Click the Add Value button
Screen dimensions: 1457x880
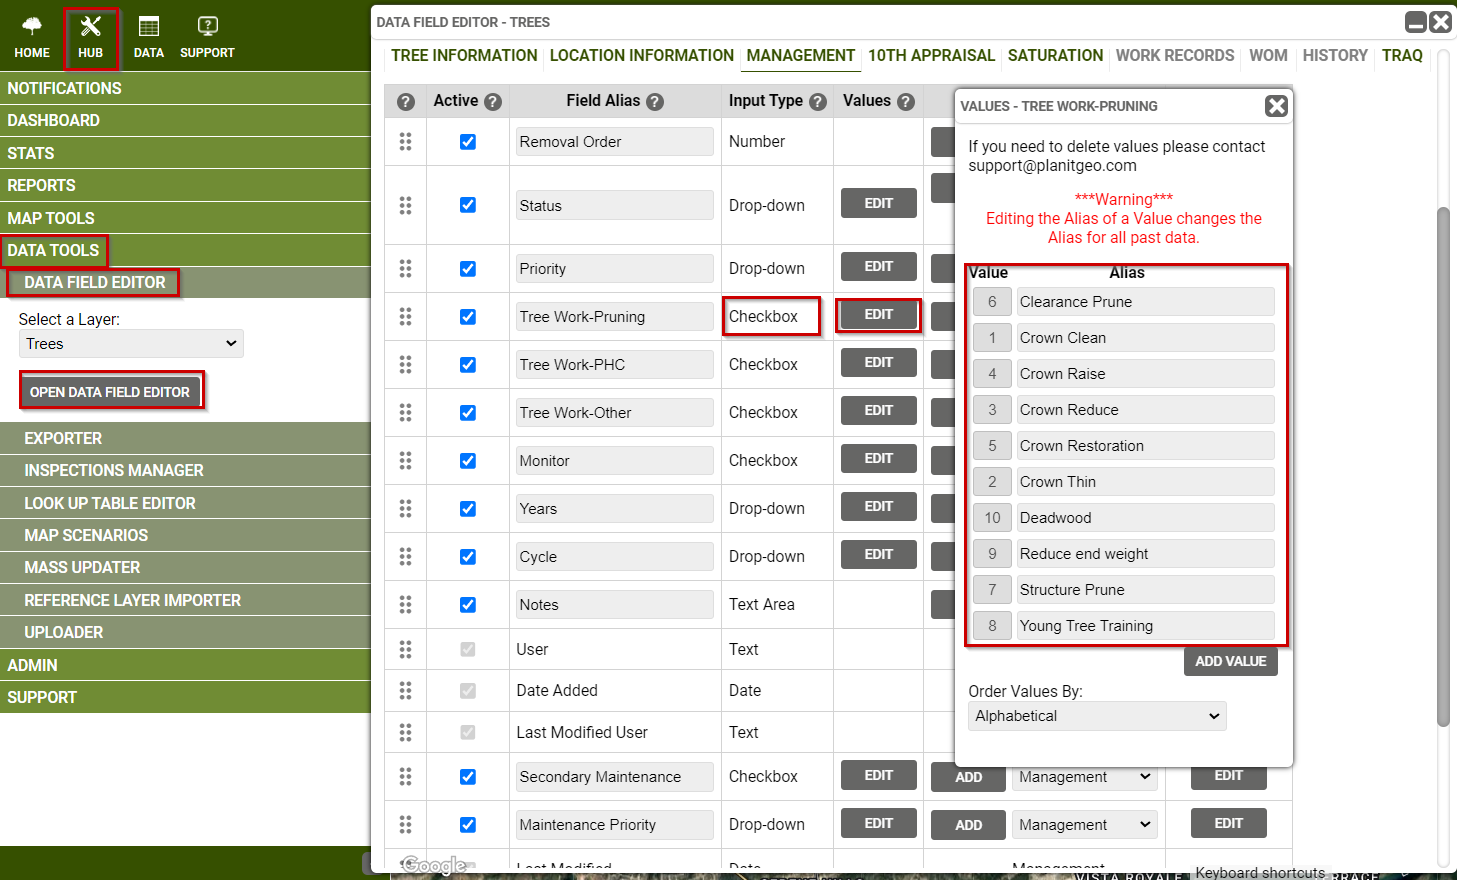coord(1230,661)
